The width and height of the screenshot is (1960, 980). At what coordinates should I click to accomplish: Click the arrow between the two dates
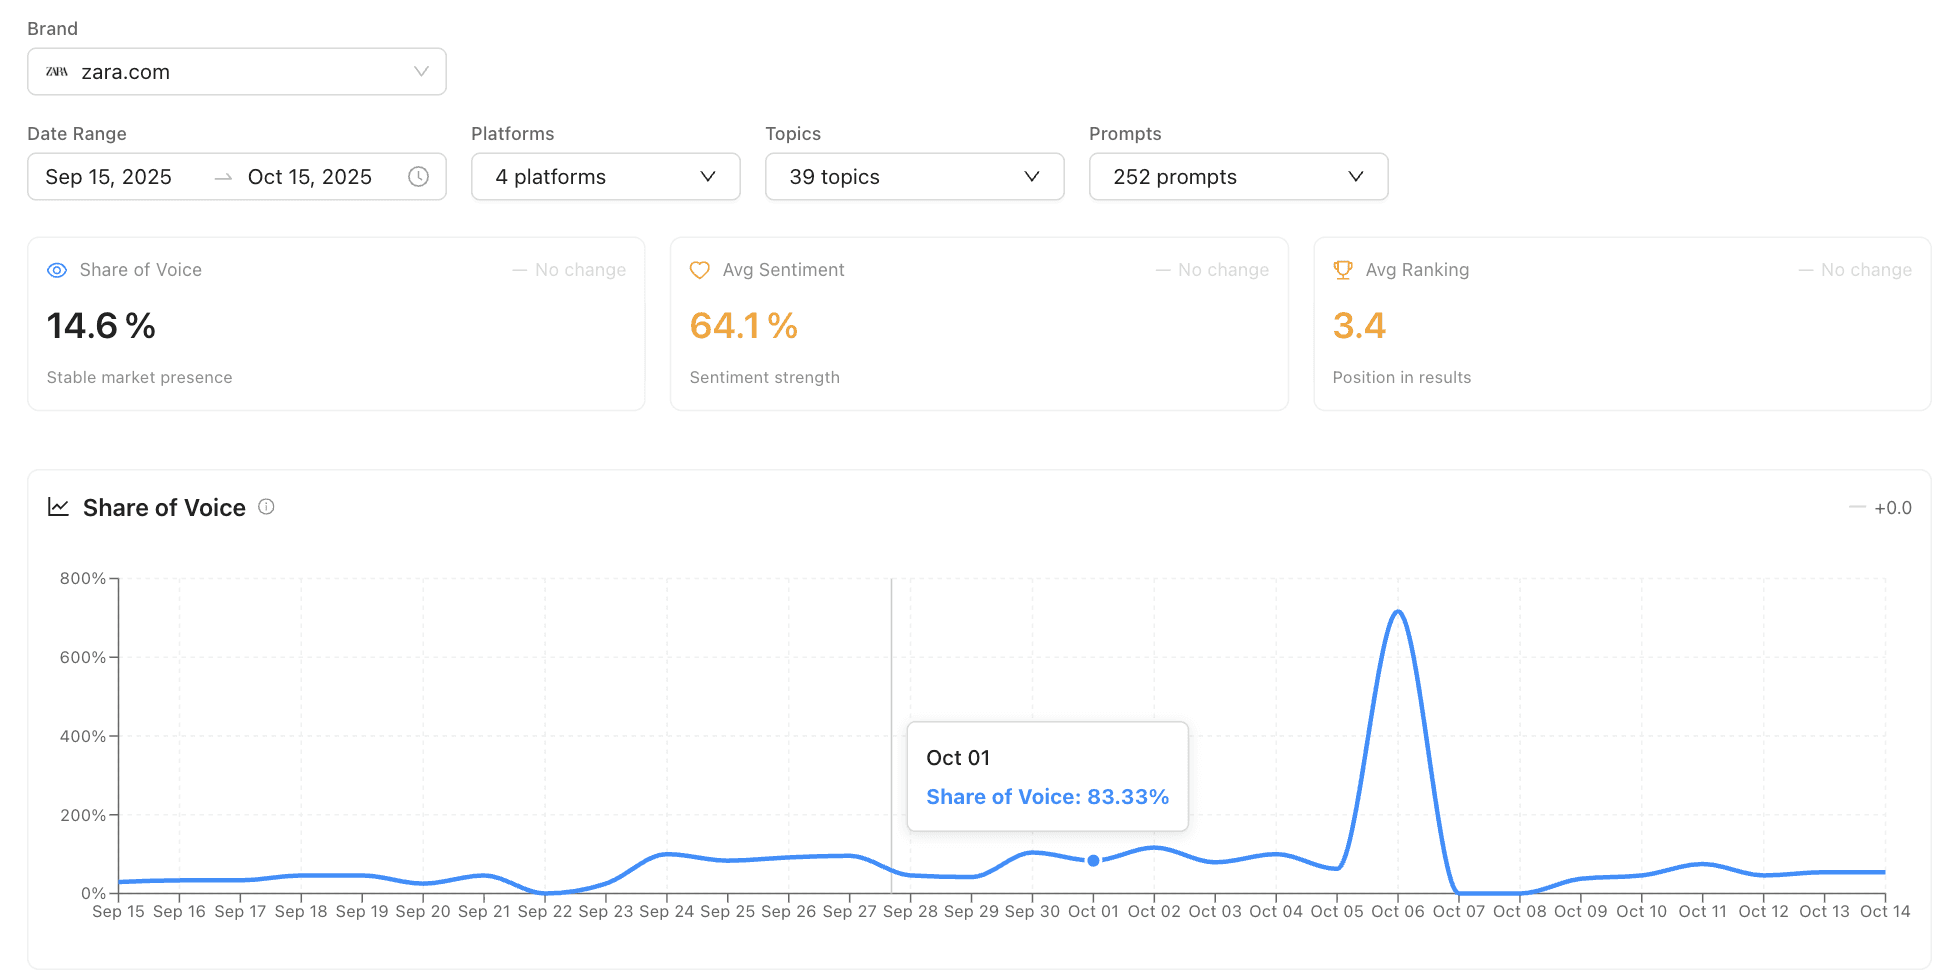(x=223, y=177)
